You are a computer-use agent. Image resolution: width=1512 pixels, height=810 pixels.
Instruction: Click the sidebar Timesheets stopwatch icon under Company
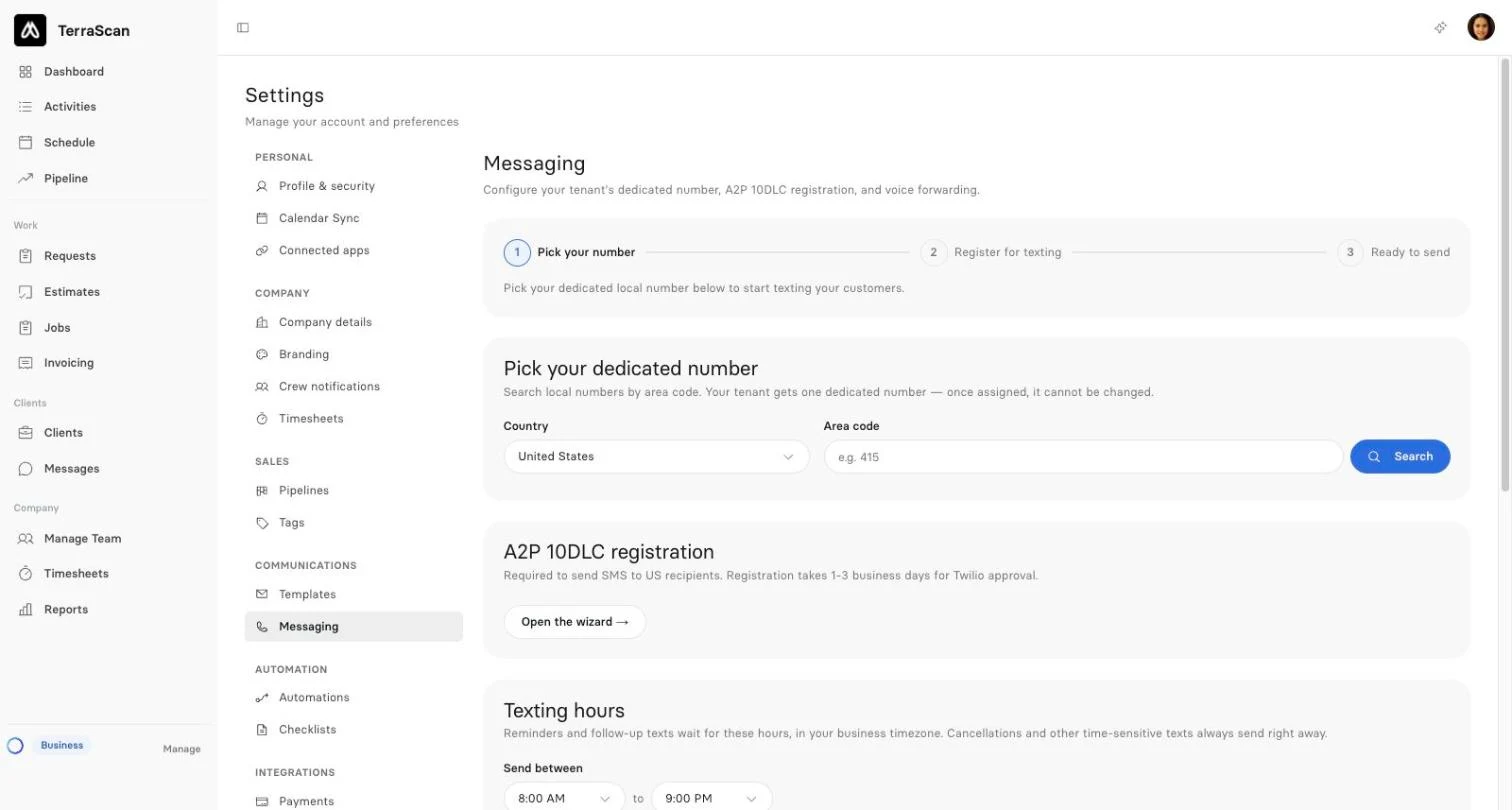pyautogui.click(x=26, y=574)
